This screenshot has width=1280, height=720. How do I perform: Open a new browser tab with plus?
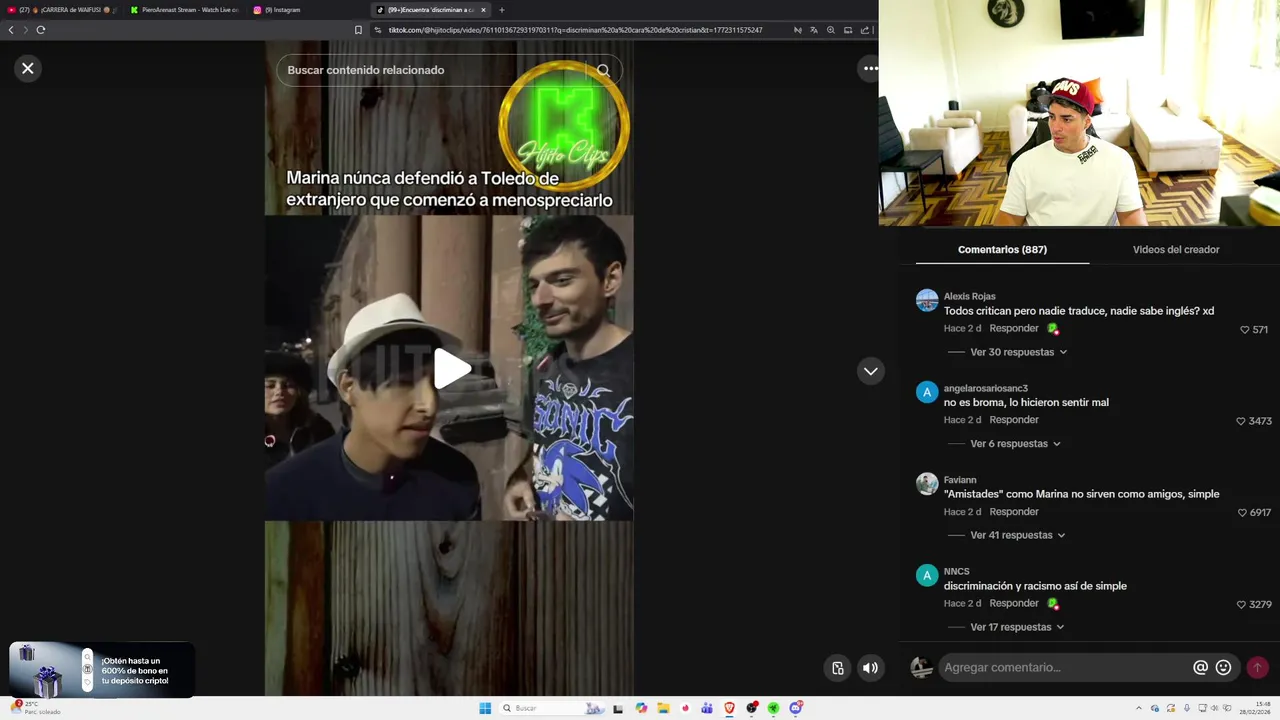(x=502, y=10)
